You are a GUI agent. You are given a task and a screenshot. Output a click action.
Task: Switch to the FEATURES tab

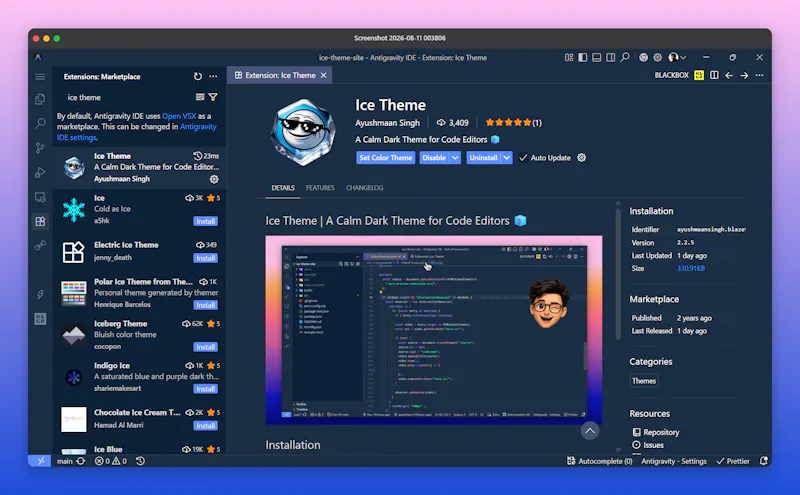tap(320, 188)
